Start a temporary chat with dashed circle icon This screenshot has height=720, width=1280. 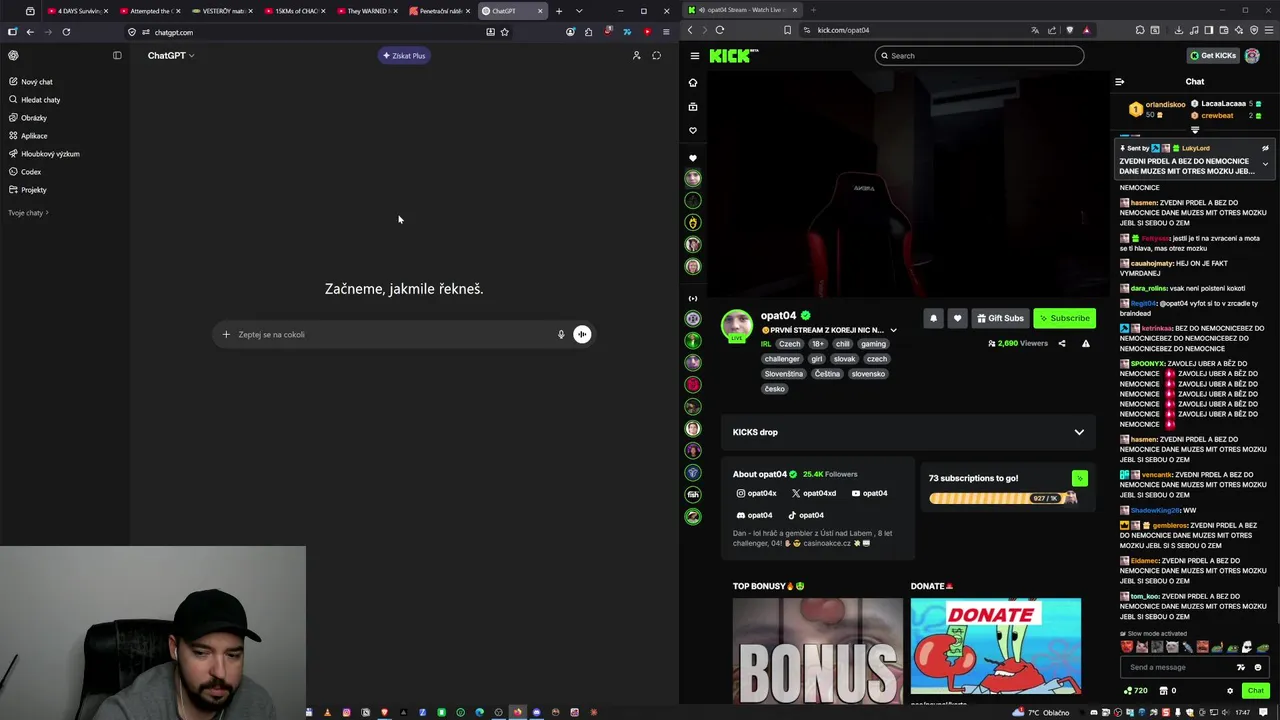pos(656,56)
